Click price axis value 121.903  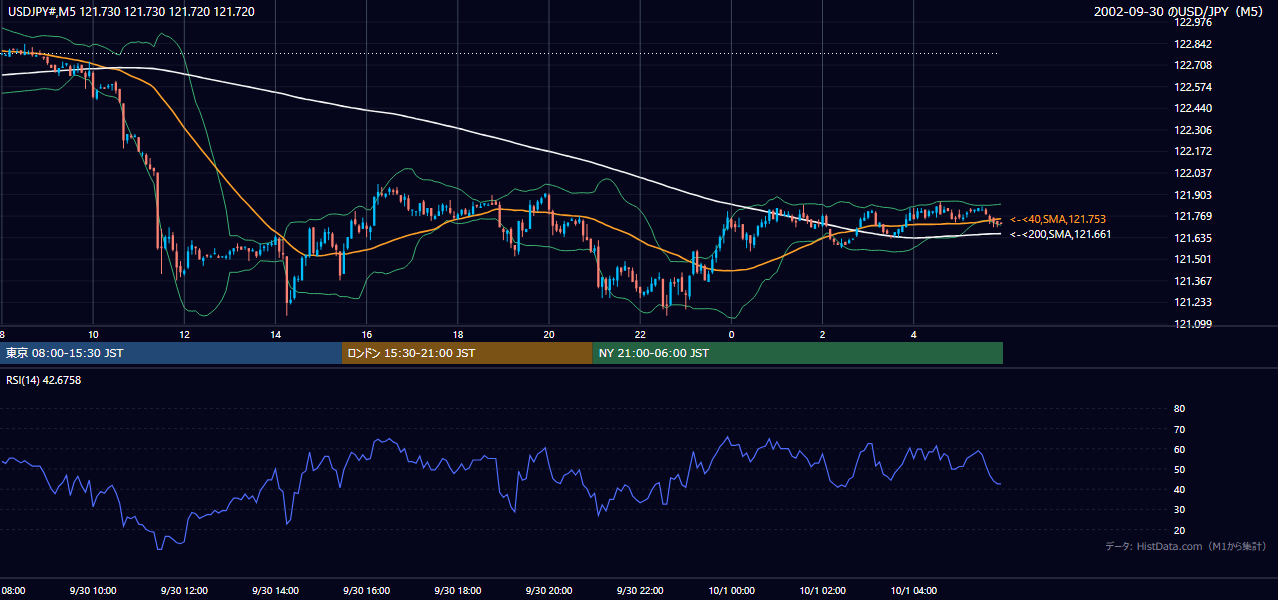tap(1195, 195)
